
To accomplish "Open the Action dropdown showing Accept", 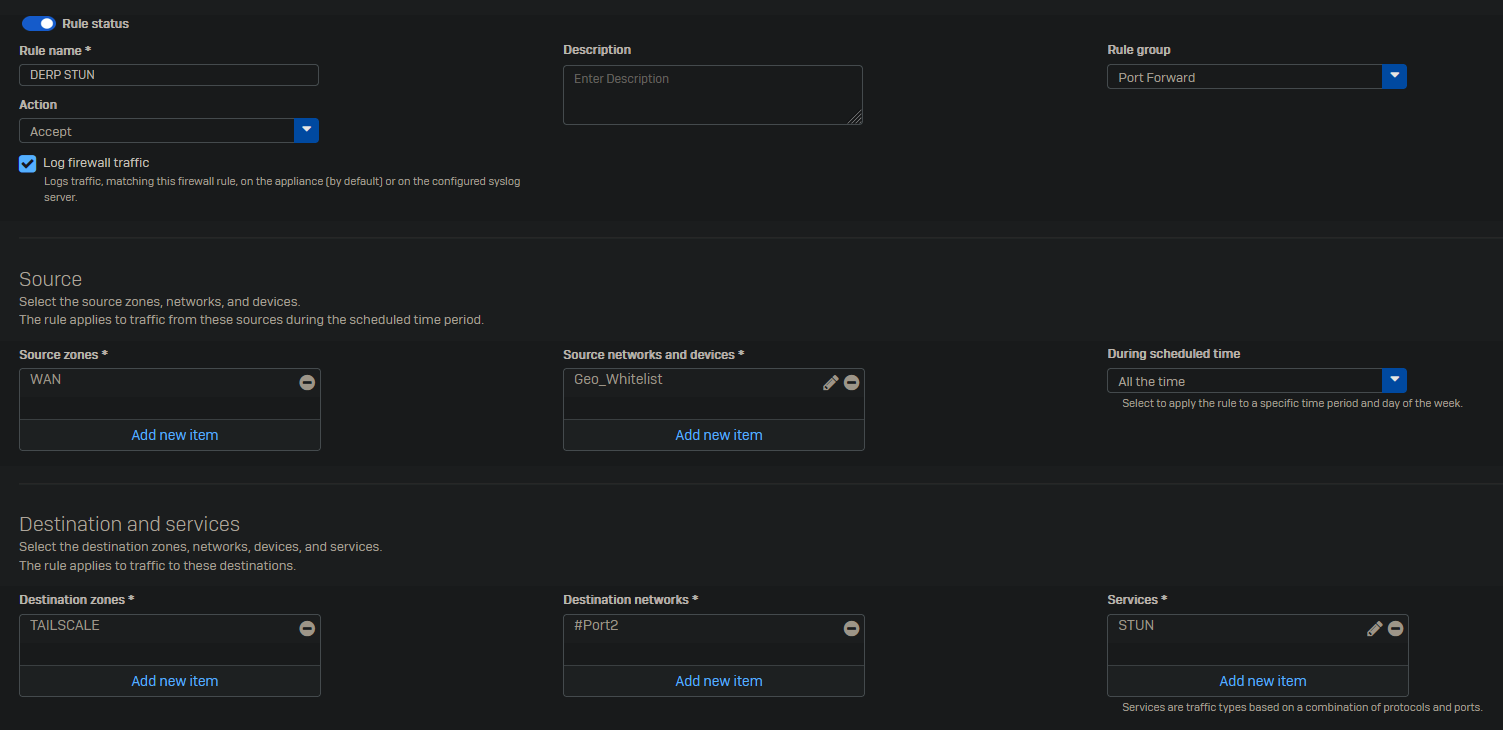I will pos(306,131).
